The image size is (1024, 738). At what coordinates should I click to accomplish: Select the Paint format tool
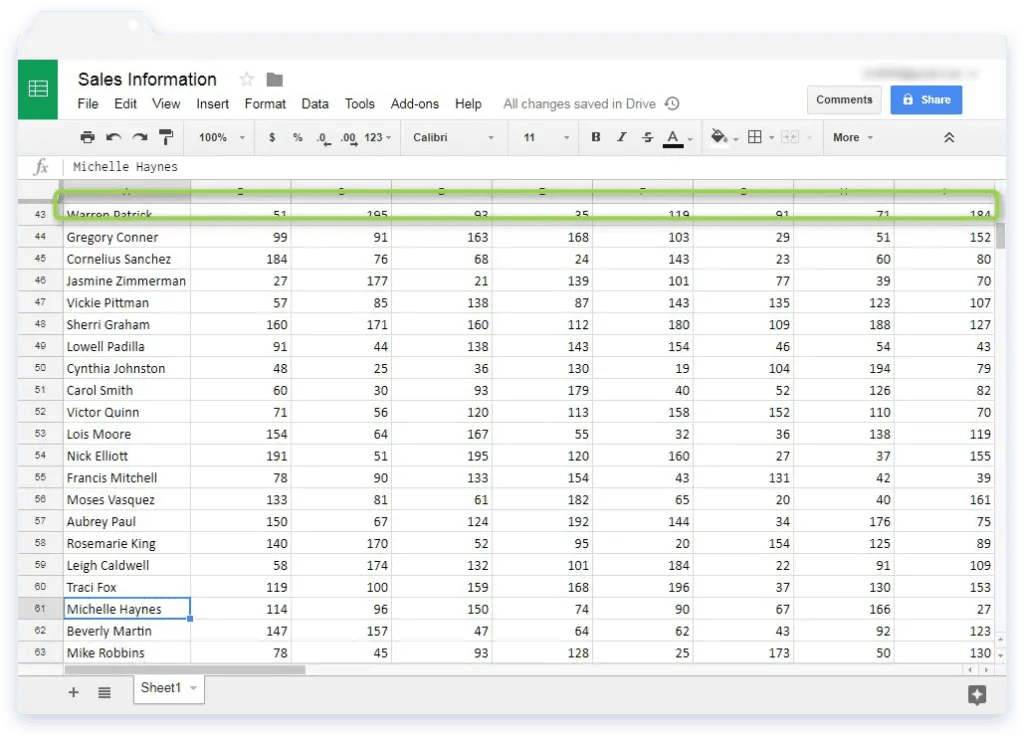click(x=167, y=137)
